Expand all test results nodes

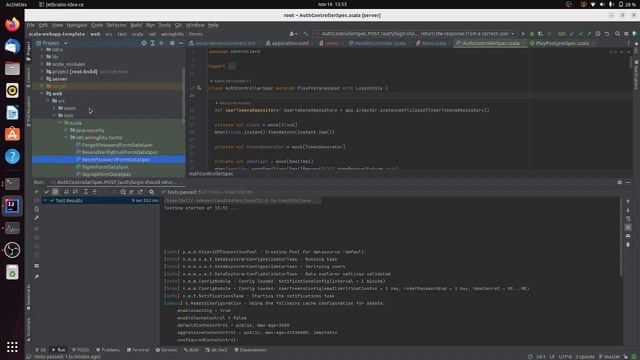coord(86,192)
